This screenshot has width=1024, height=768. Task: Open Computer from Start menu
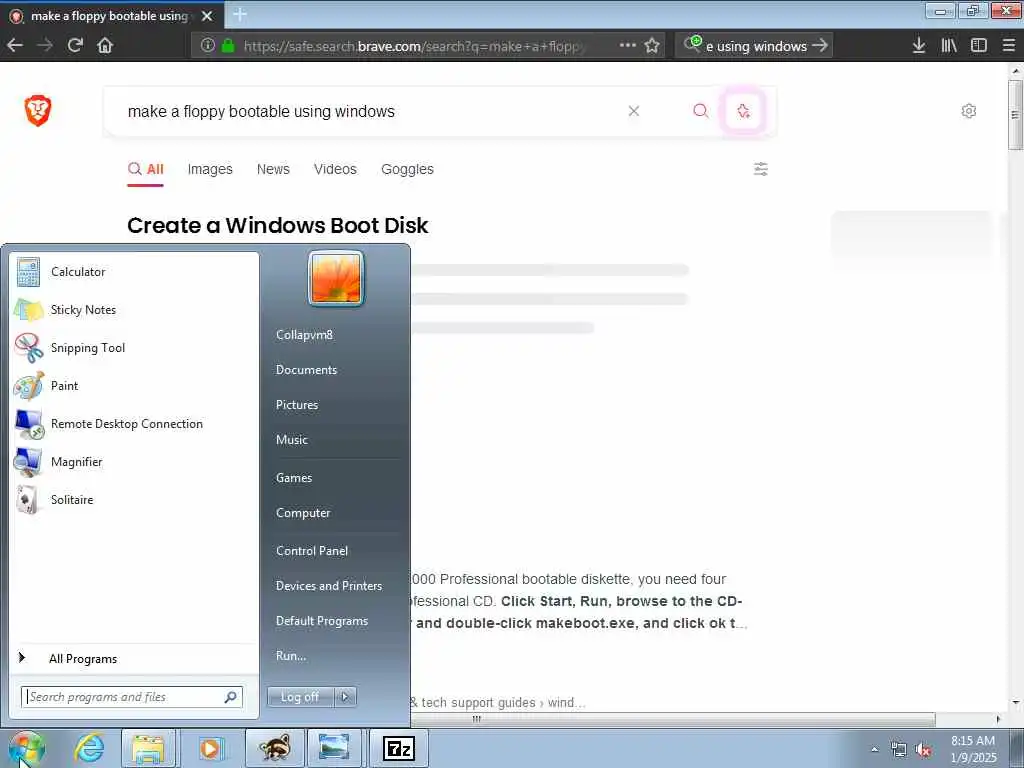tap(303, 513)
